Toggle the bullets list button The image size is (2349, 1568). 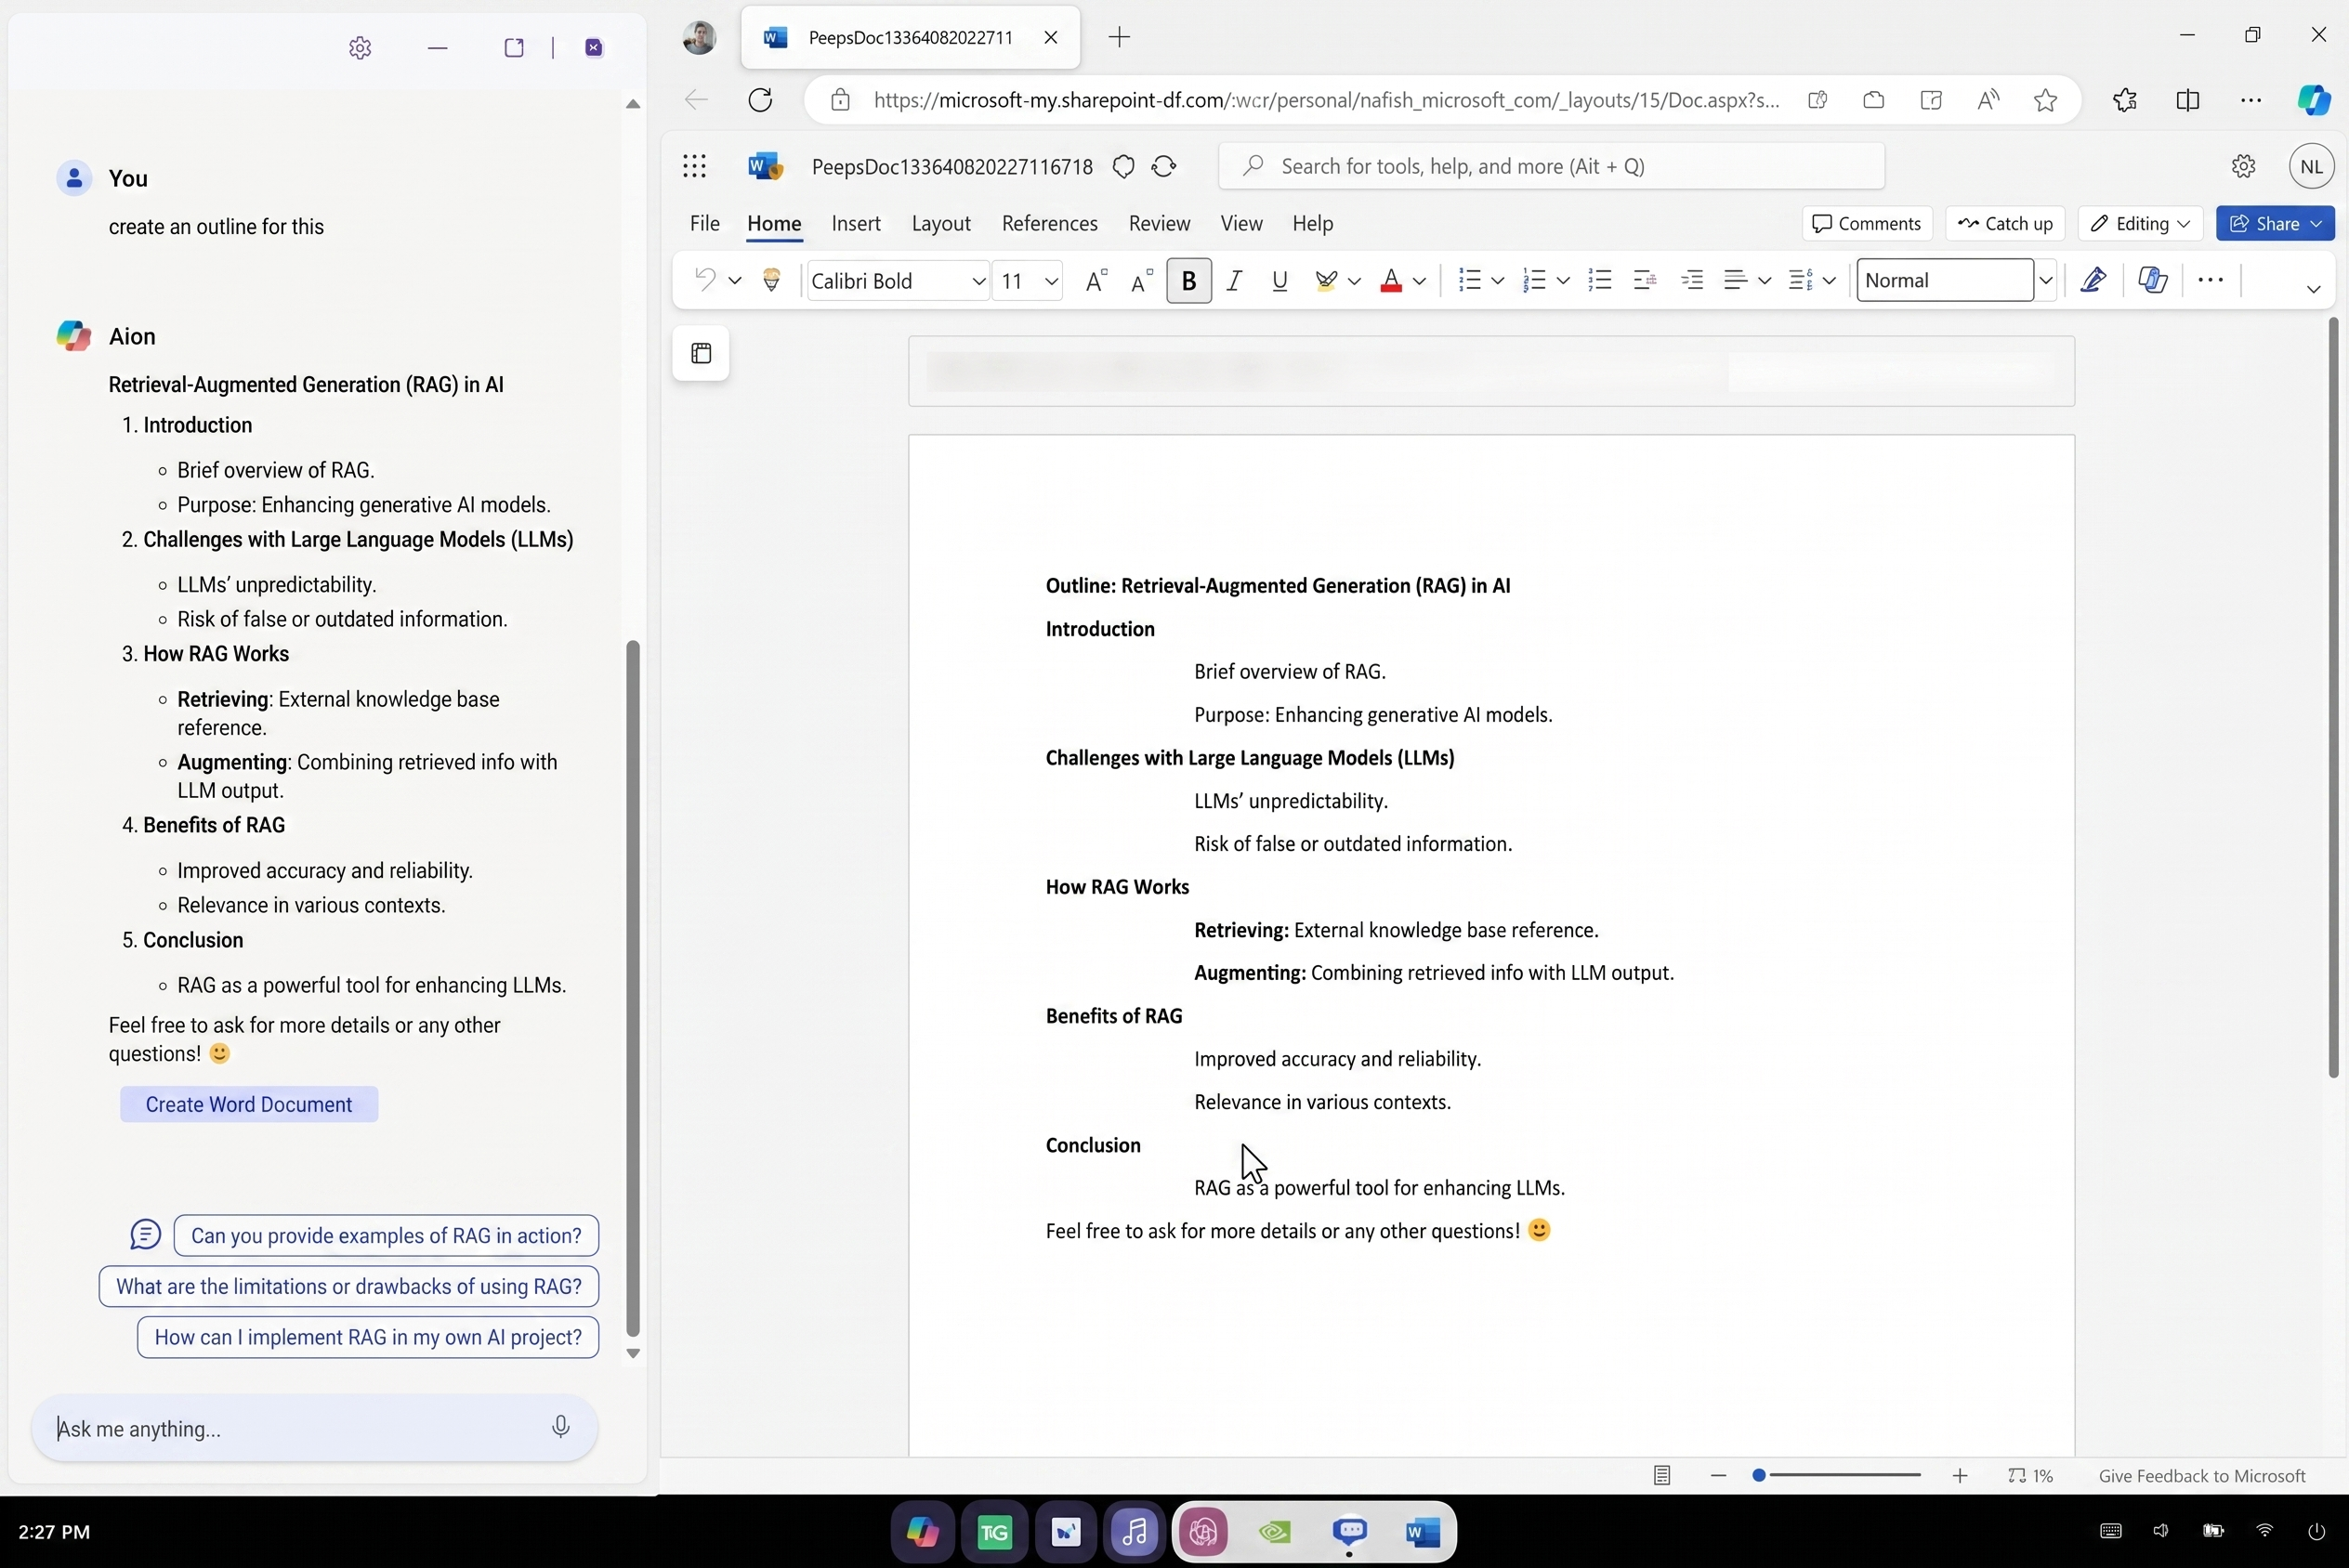pos(1469,280)
